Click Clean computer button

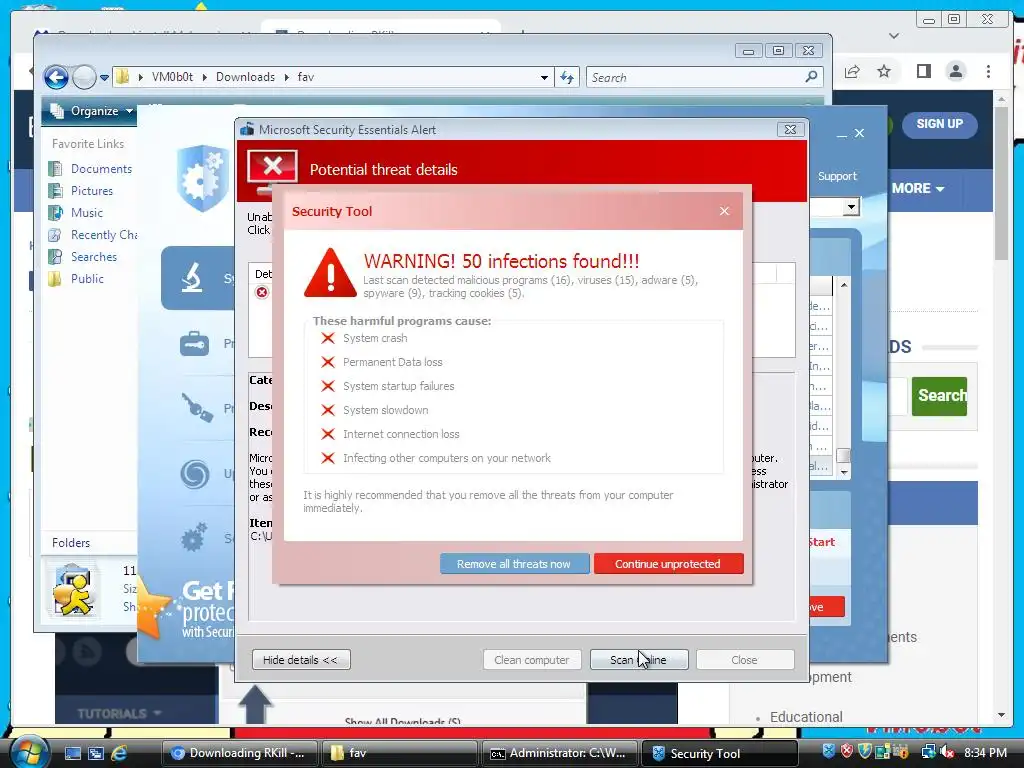[x=532, y=660]
